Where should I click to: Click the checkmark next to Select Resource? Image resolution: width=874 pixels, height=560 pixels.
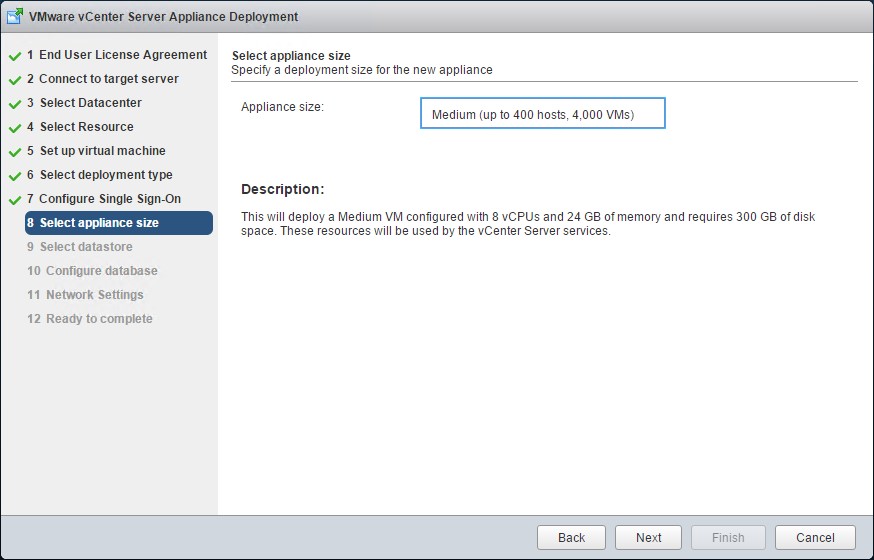point(15,128)
